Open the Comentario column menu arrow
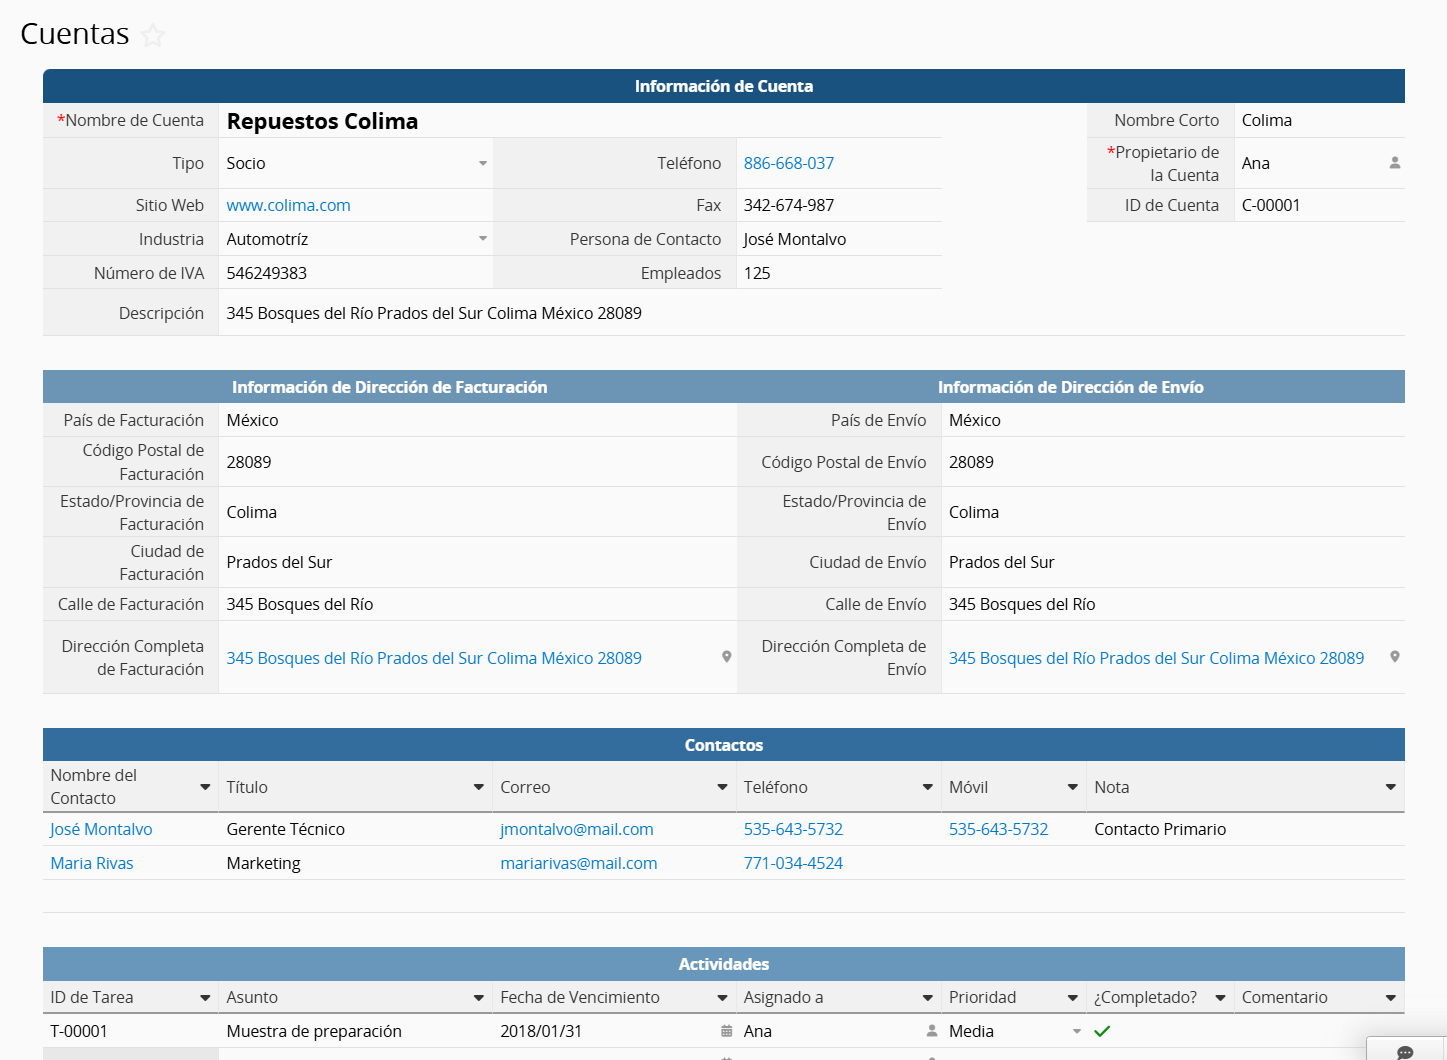The width and height of the screenshot is (1447, 1060). (x=1390, y=998)
